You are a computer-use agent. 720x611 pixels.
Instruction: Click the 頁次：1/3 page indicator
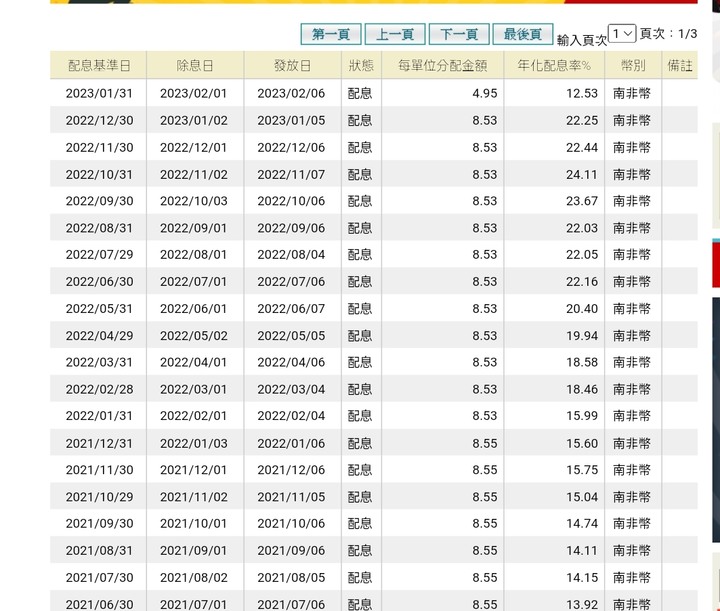click(x=668, y=34)
